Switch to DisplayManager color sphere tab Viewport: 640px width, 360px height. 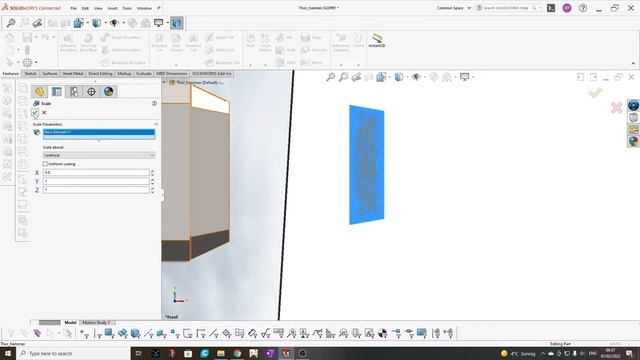(x=108, y=91)
